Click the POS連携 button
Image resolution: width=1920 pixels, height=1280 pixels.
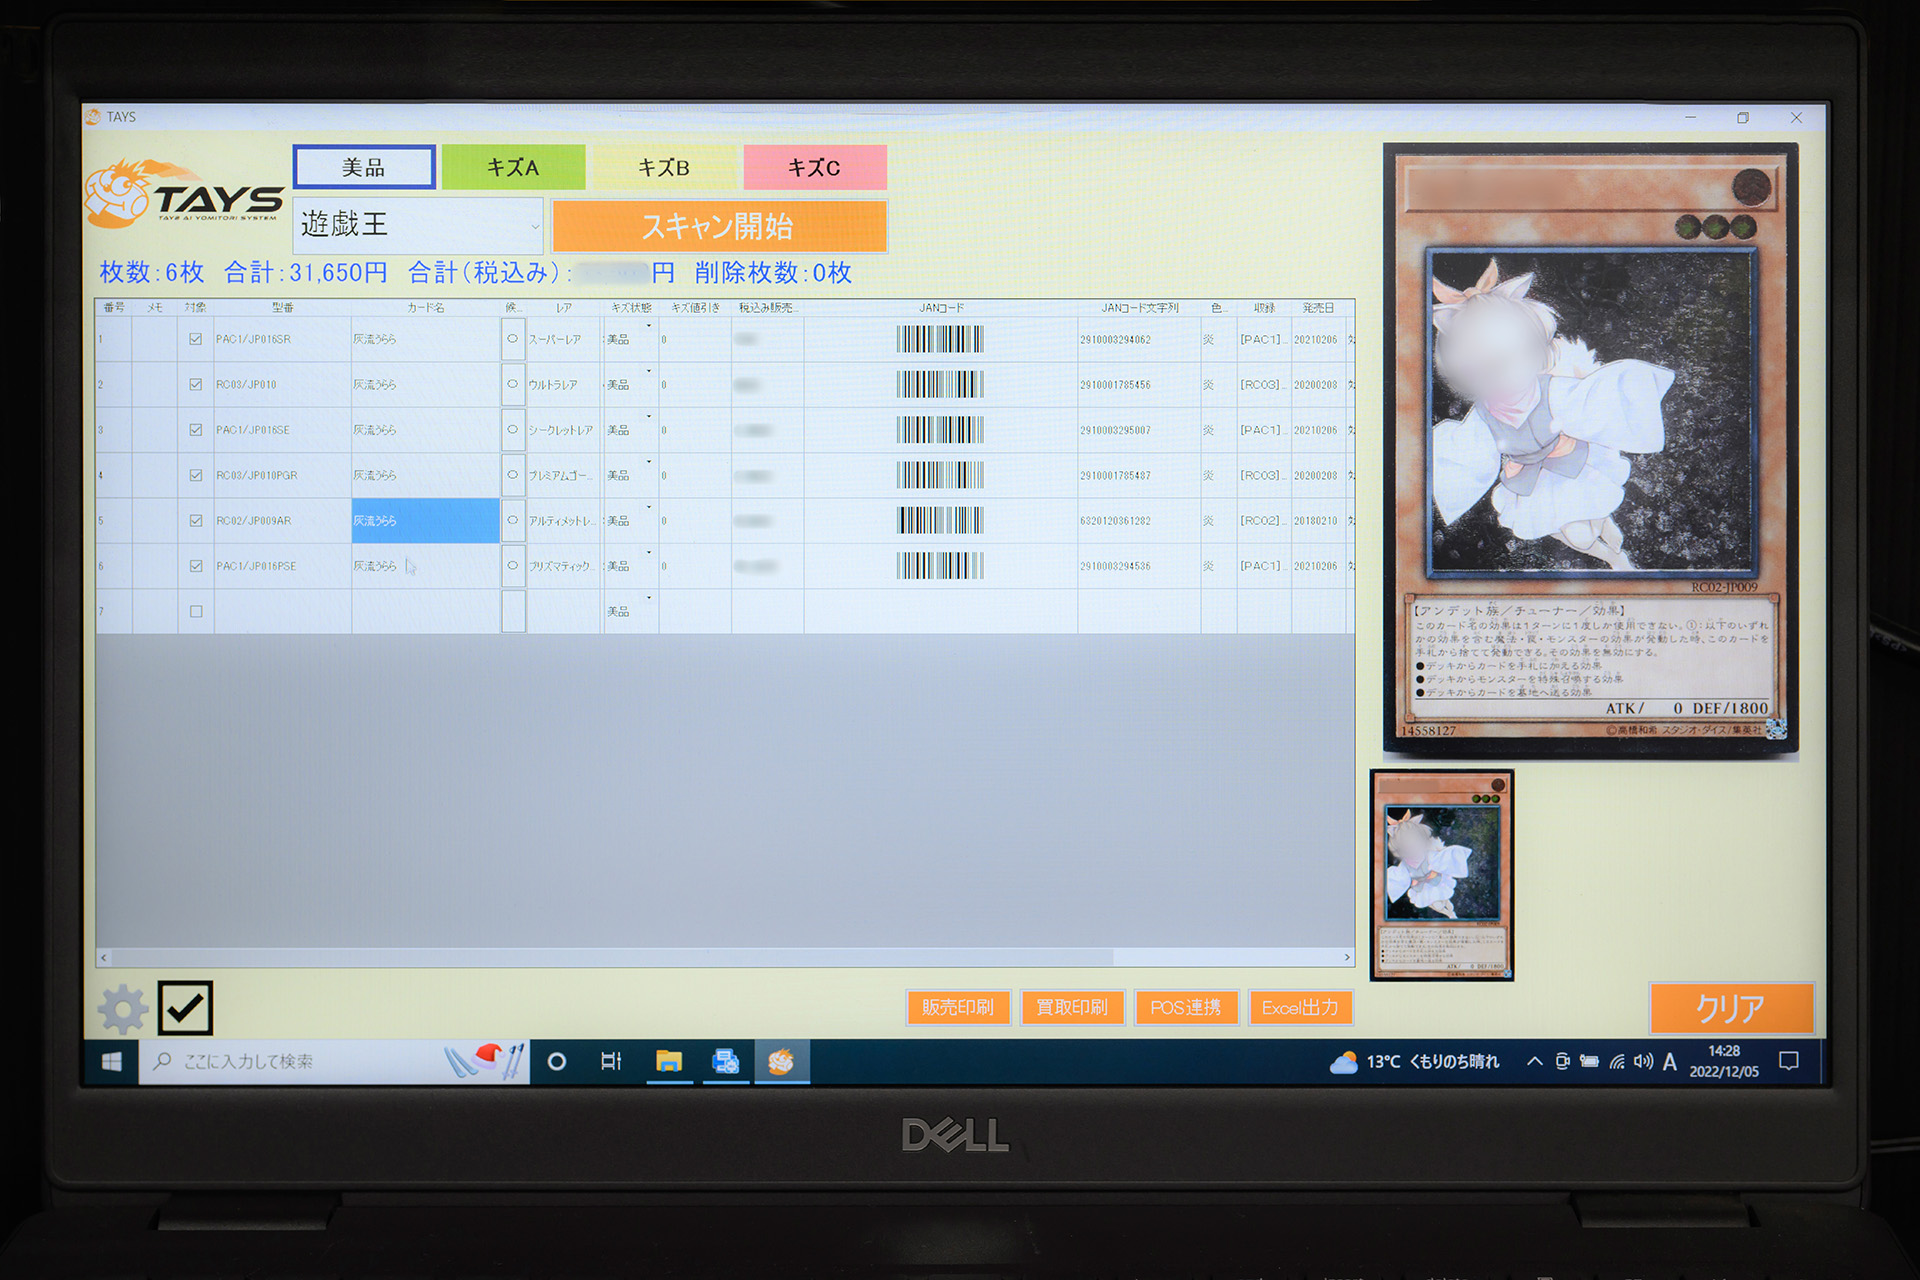coord(1186,1007)
